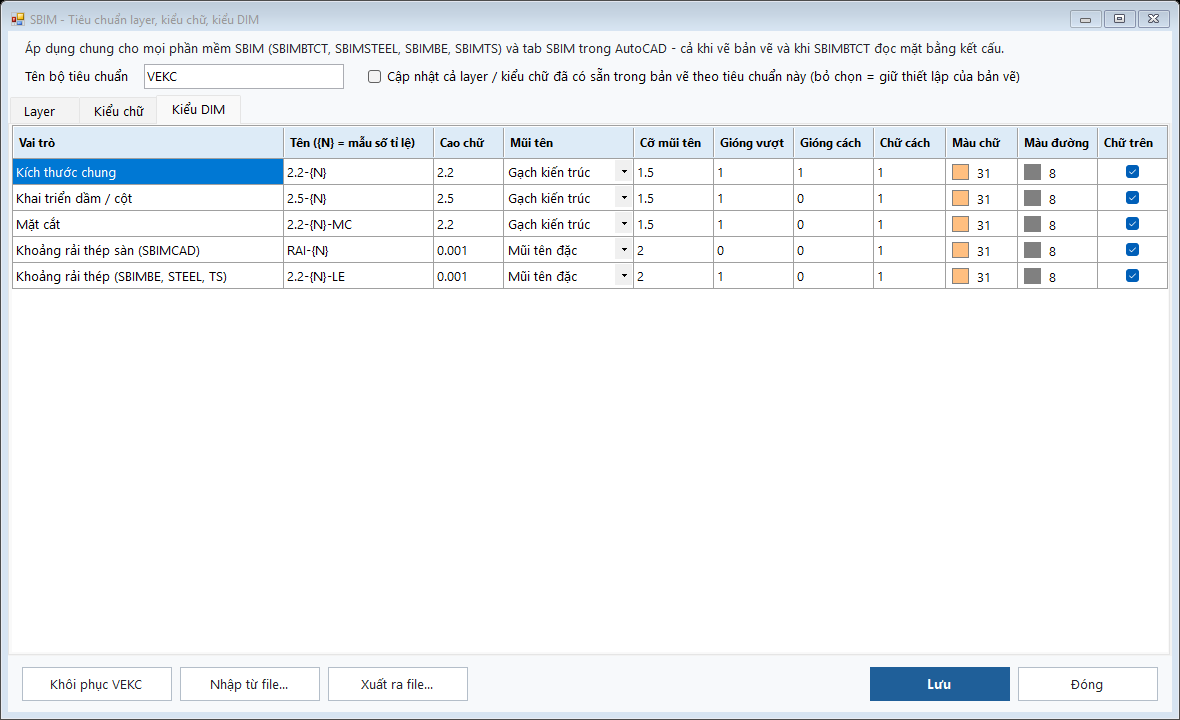Uncheck Chữ trên for Khai triển dầm / cột
Image resolution: width=1180 pixels, height=720 pixels.
pos(1132,198)
